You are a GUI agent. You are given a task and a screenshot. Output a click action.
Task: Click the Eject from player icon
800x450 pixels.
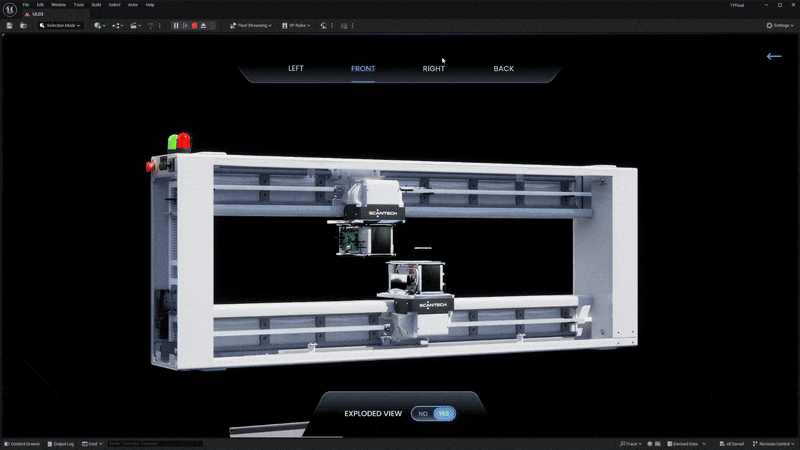203,25
